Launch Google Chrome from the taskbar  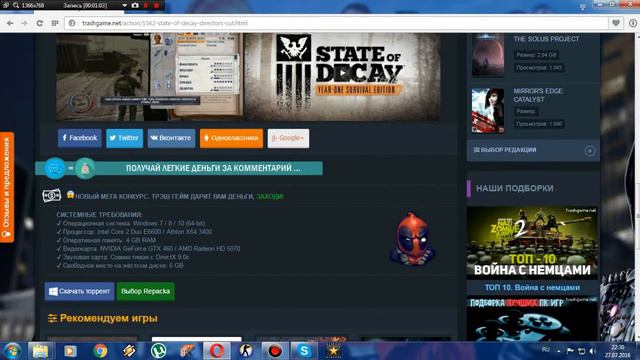100,351
